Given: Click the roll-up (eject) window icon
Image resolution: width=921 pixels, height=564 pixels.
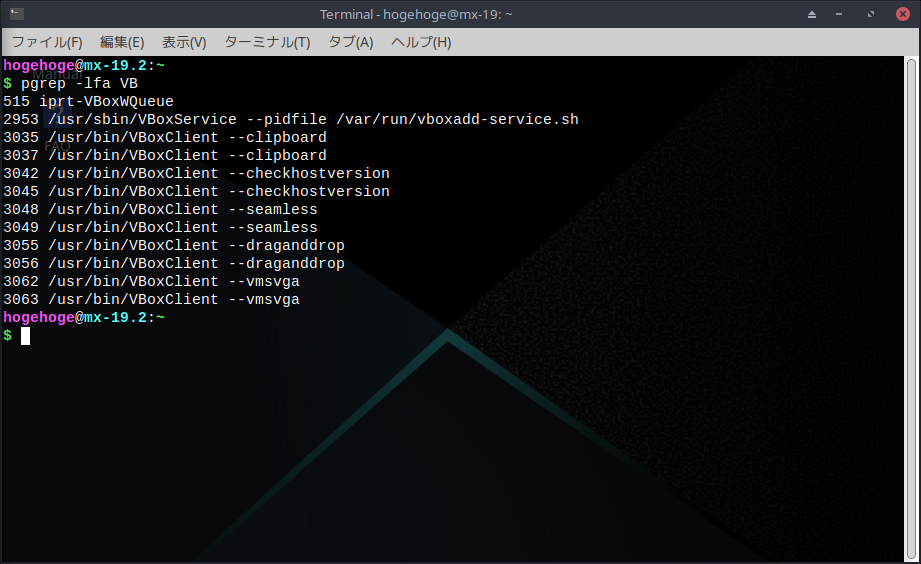Looking at the screenshot, I should pos(812,14).
